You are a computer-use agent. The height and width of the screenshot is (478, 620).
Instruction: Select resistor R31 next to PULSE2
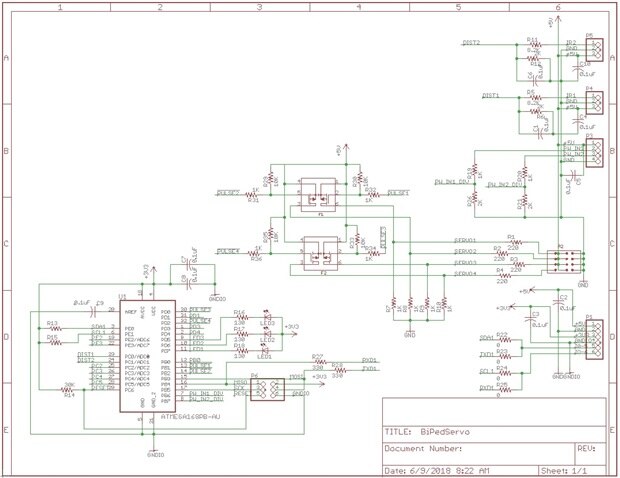[x=251, y=195]
